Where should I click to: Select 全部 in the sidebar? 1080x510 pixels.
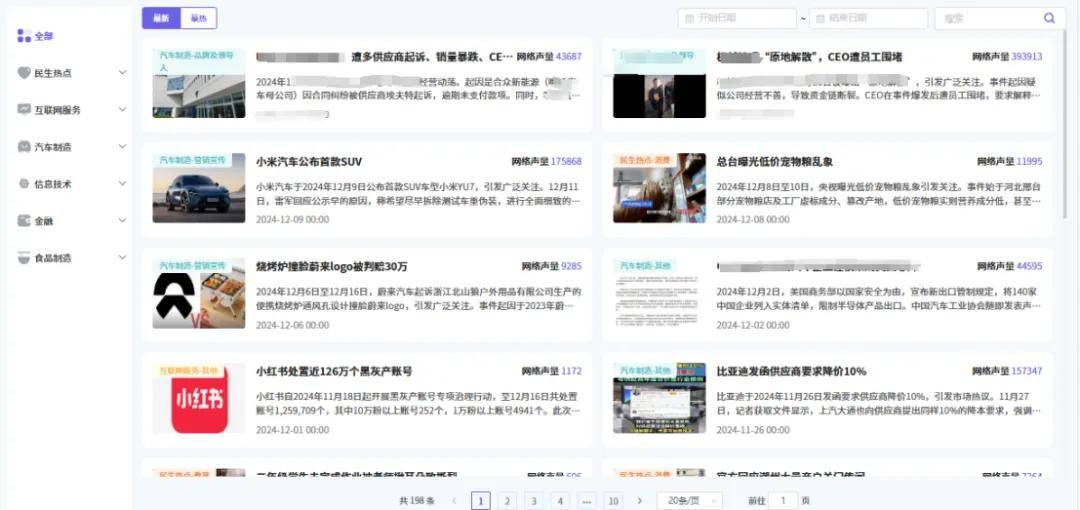[x=44, y=36]
